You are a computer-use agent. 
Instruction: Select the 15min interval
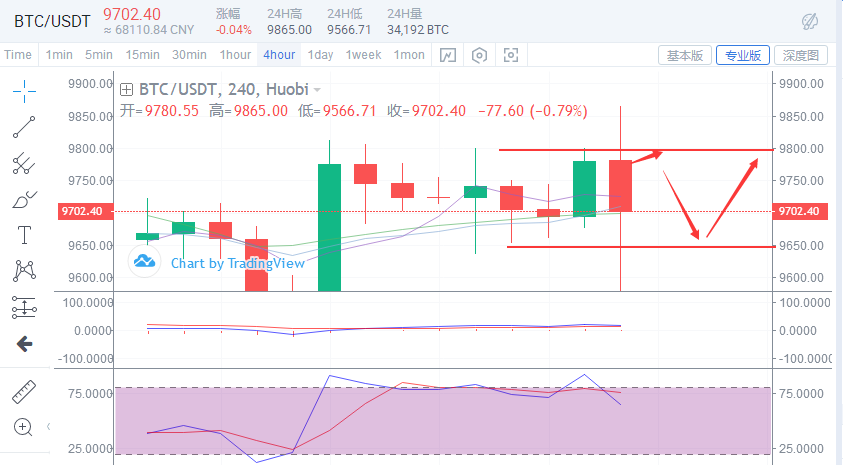[x=143, y=55]
